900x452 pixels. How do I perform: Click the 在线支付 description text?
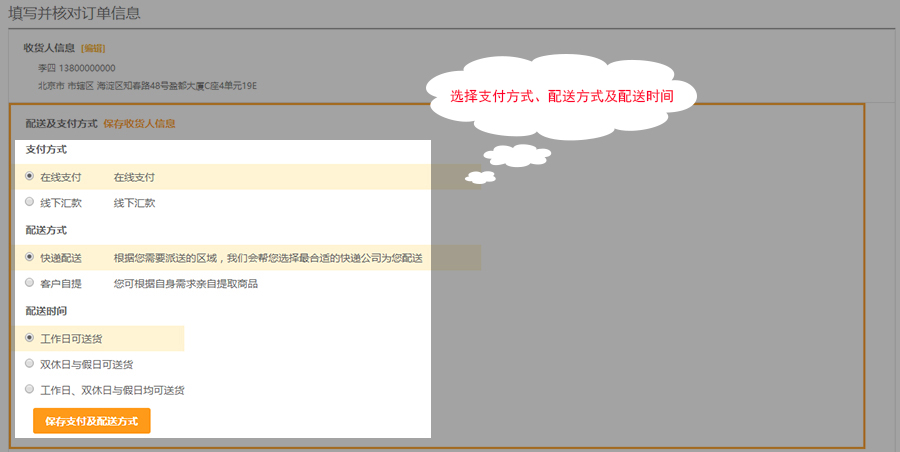[x=134, y=177]
